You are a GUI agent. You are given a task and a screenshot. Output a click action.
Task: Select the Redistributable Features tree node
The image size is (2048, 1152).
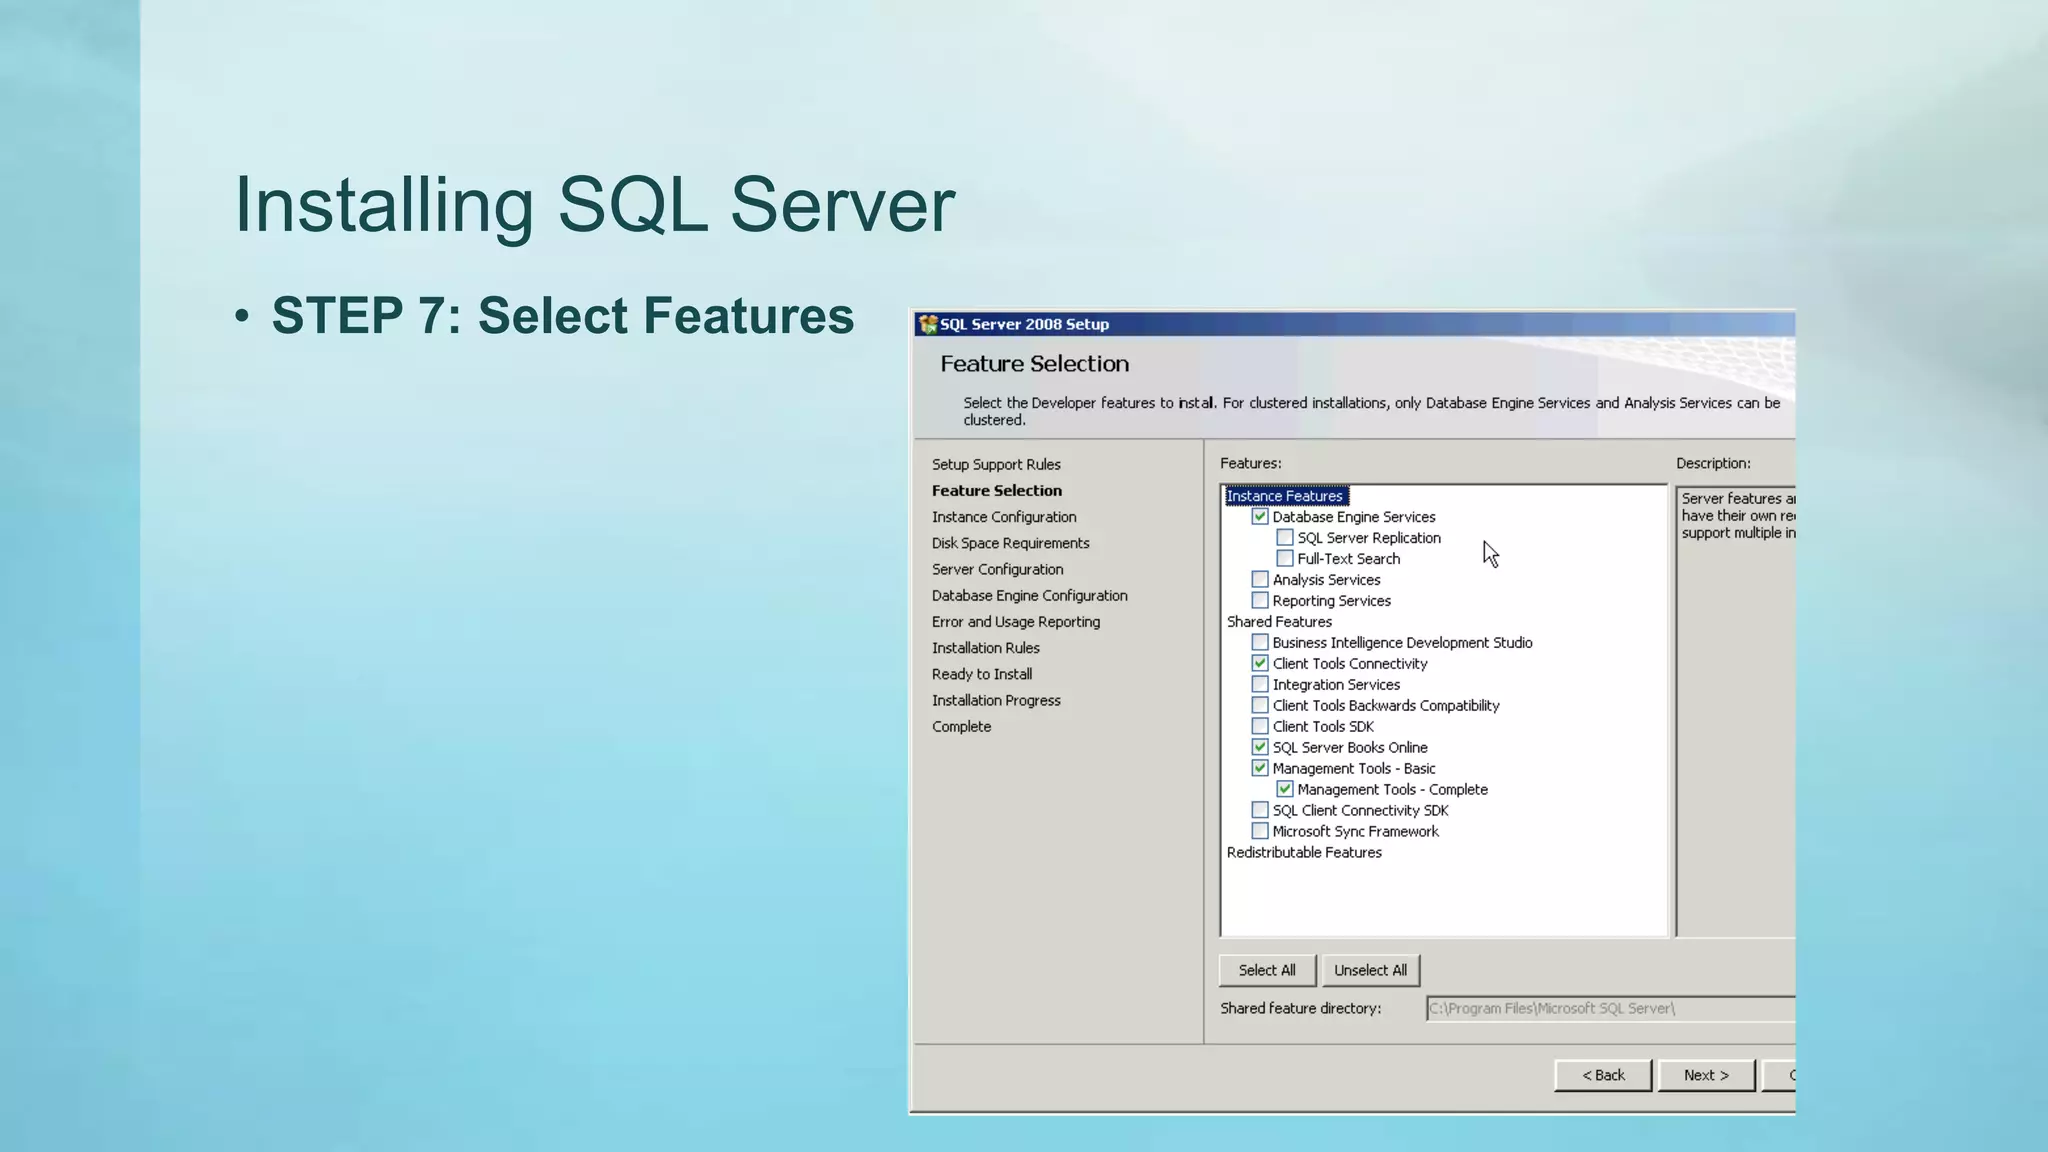click(x=1304, y=853)
